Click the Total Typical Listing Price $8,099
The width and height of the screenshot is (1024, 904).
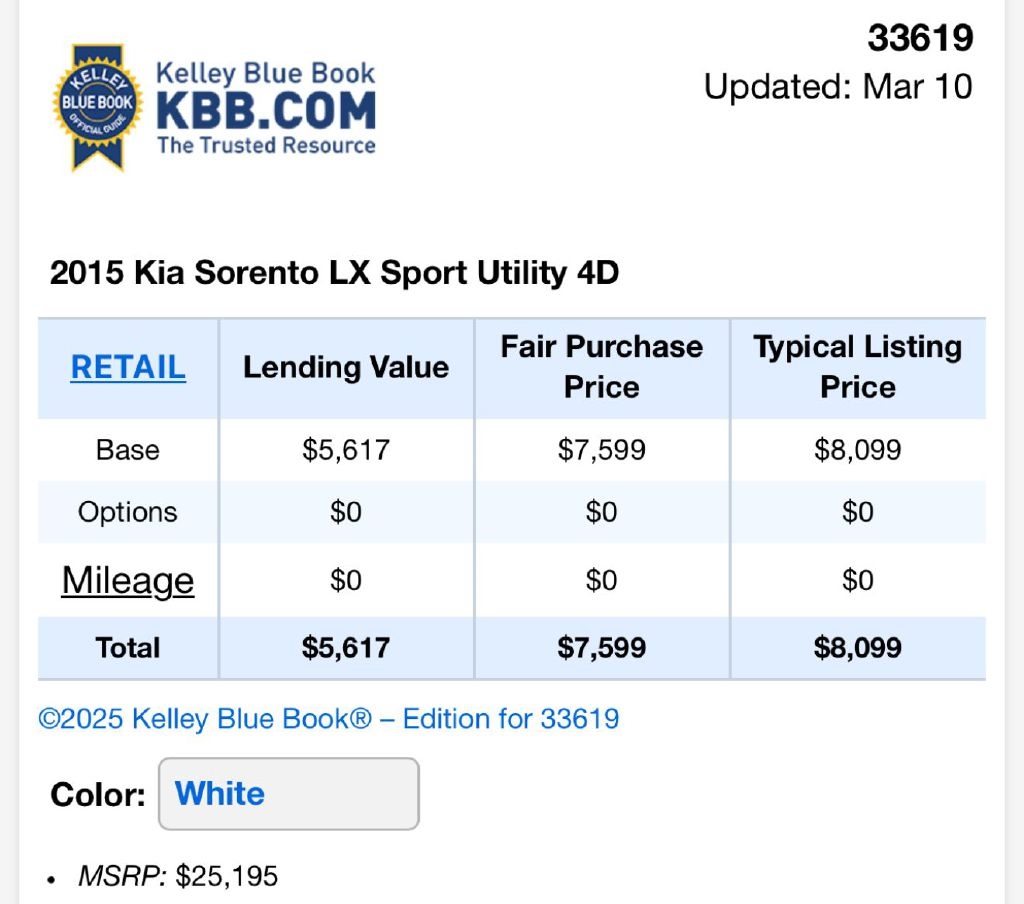click(858, 647)
